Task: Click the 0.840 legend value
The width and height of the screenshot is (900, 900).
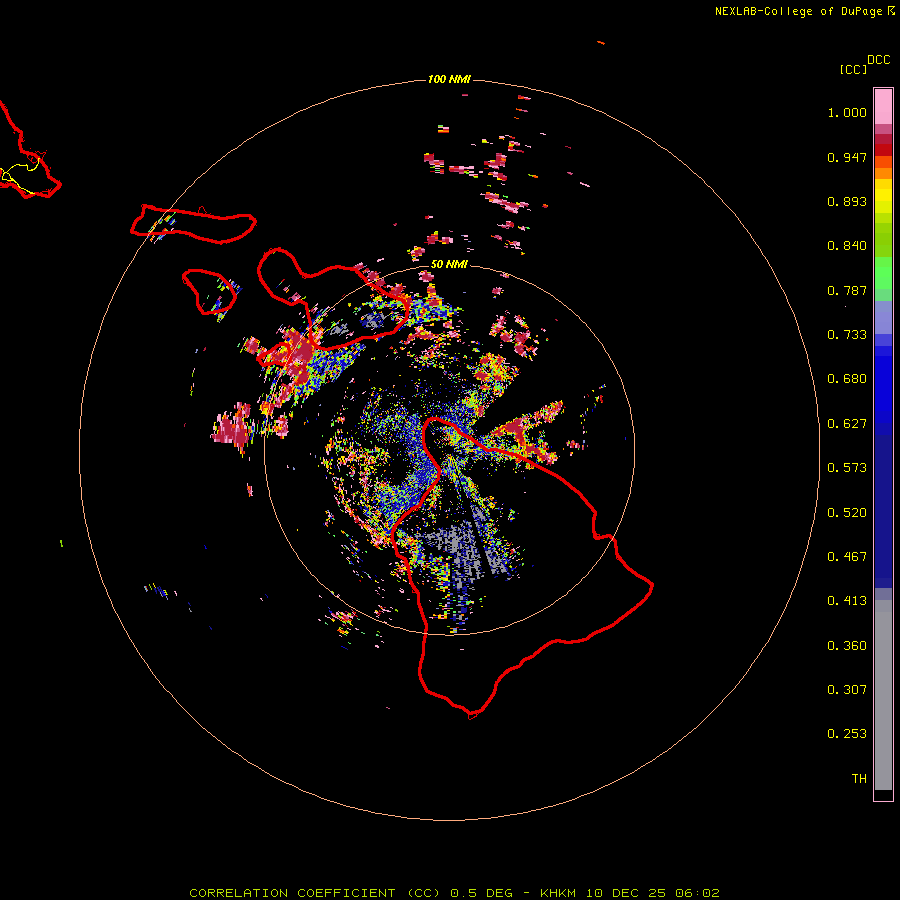Action: click(x=847, y=246)
